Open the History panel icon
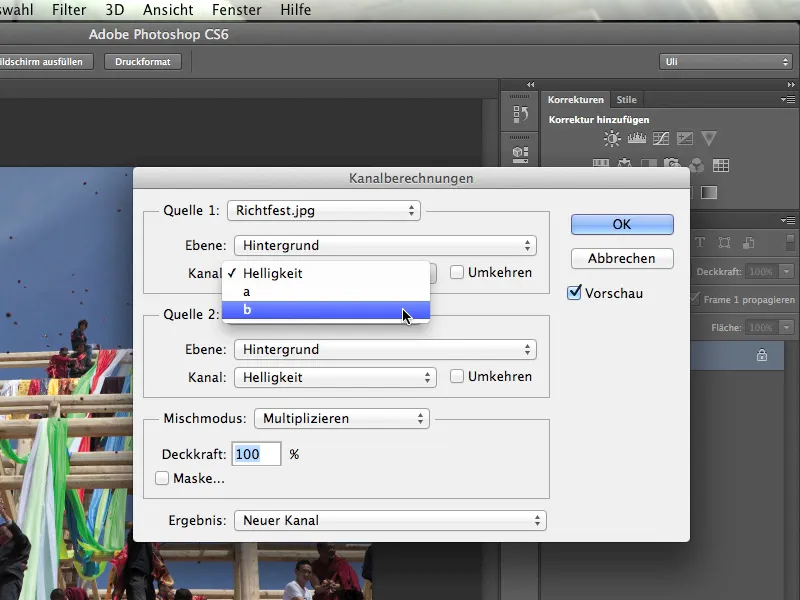Screen dimensions: 800x600 tap(520, 113)
